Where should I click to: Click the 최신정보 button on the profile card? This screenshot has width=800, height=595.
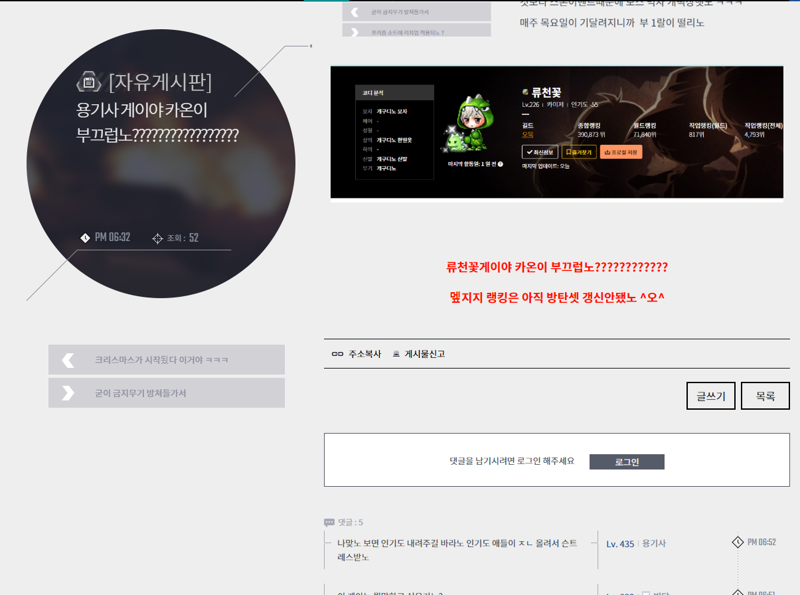[x=540, y=152]
